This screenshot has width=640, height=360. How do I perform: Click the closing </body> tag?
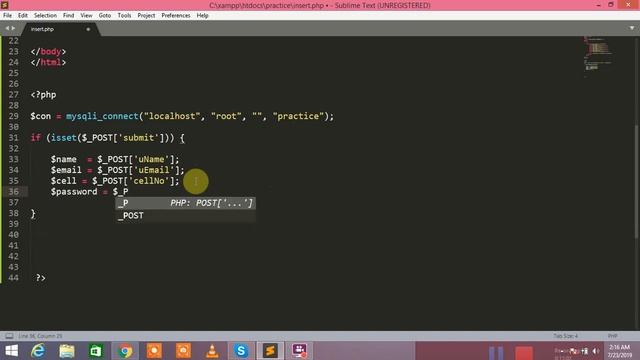(48, 51)
